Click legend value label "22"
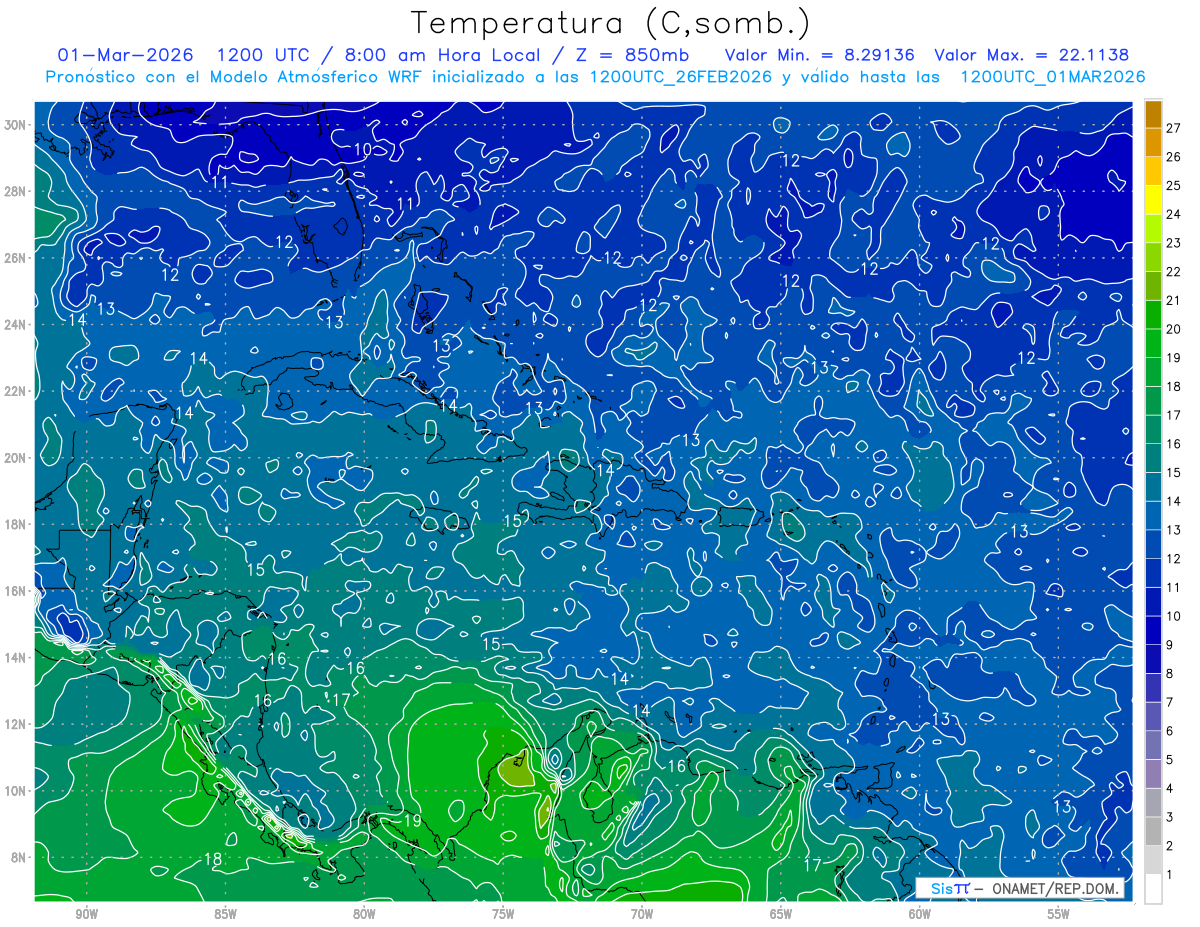Viewport: 1200px width, 927px height. pos(1173,271)
